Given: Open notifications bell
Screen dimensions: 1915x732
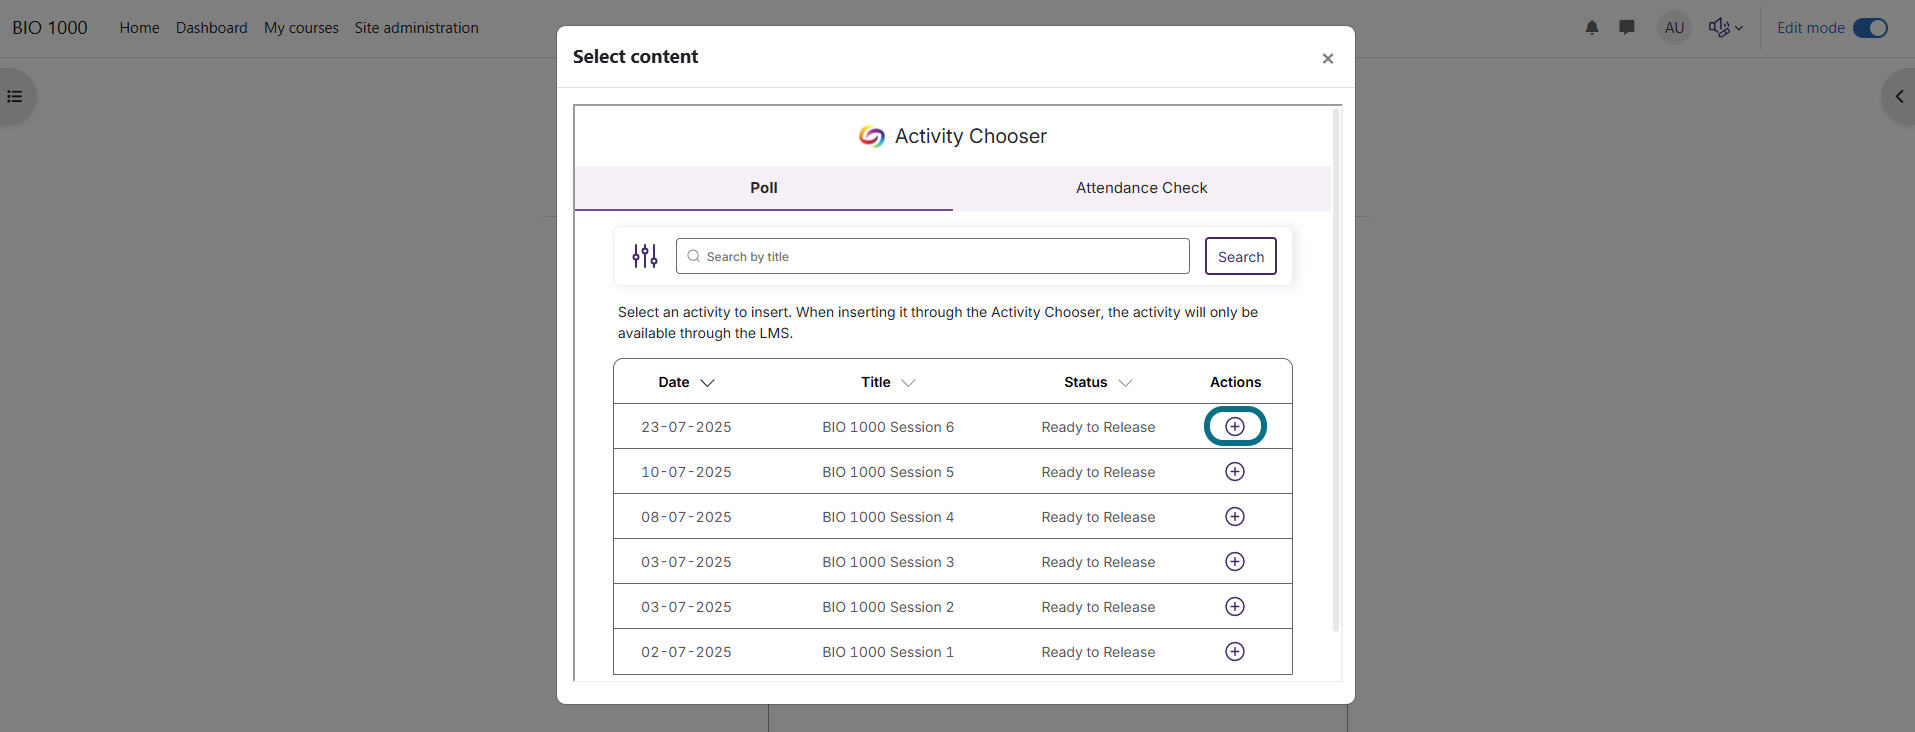Looking at the screenshot, I should point(1592,28).
